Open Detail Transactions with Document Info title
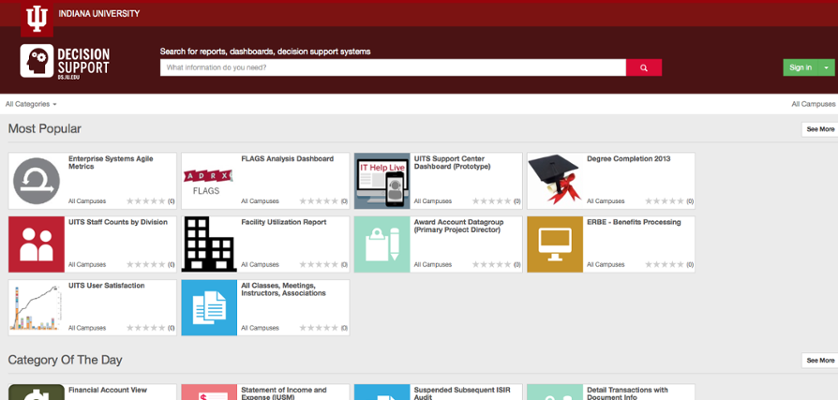838x400 pixels. pyautogui.click(x=627, y=394)
